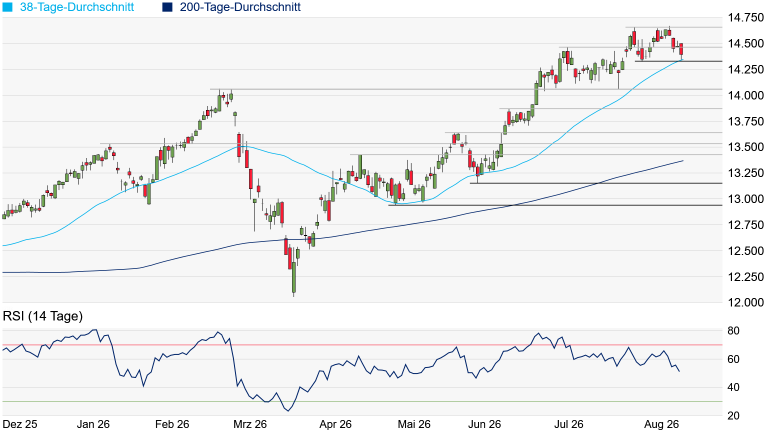Click the 14.000 price axis label
Viewport: 765px width, 430px height.
745,96
